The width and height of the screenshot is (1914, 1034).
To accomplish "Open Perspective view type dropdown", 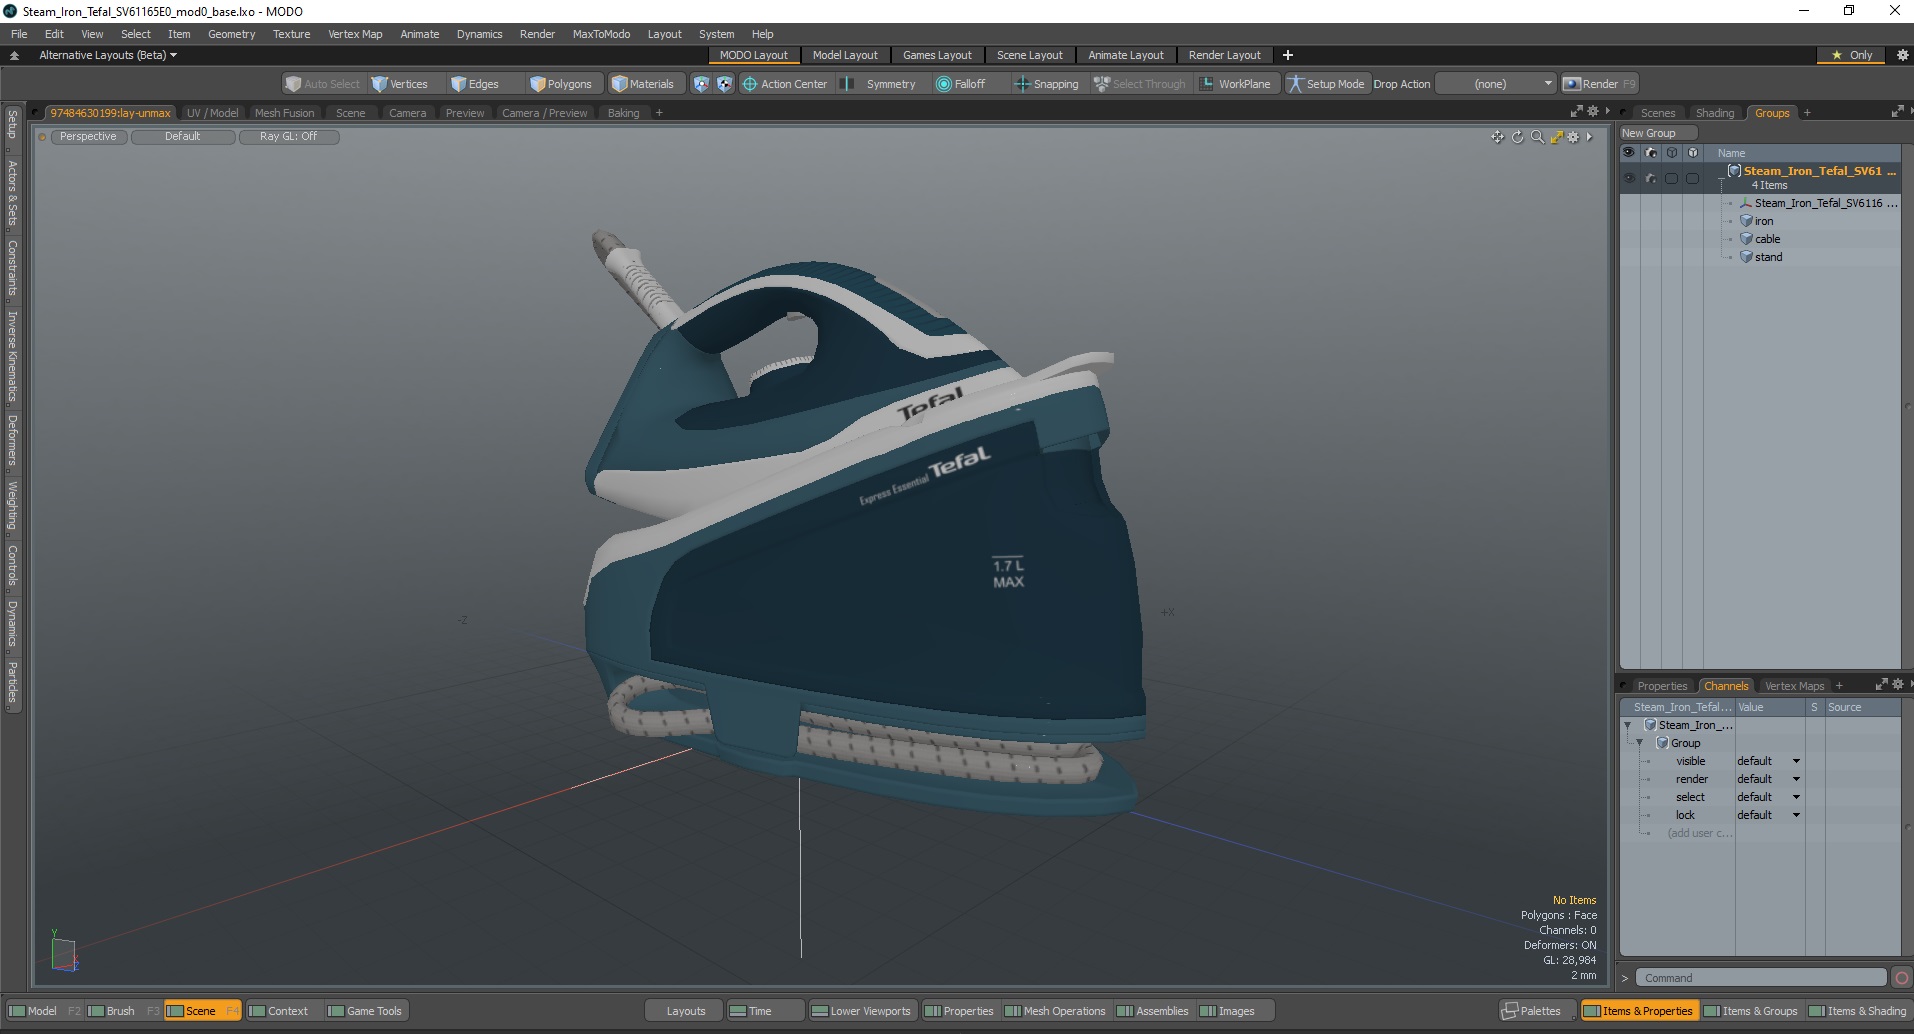I will click(x=88, y=136).
